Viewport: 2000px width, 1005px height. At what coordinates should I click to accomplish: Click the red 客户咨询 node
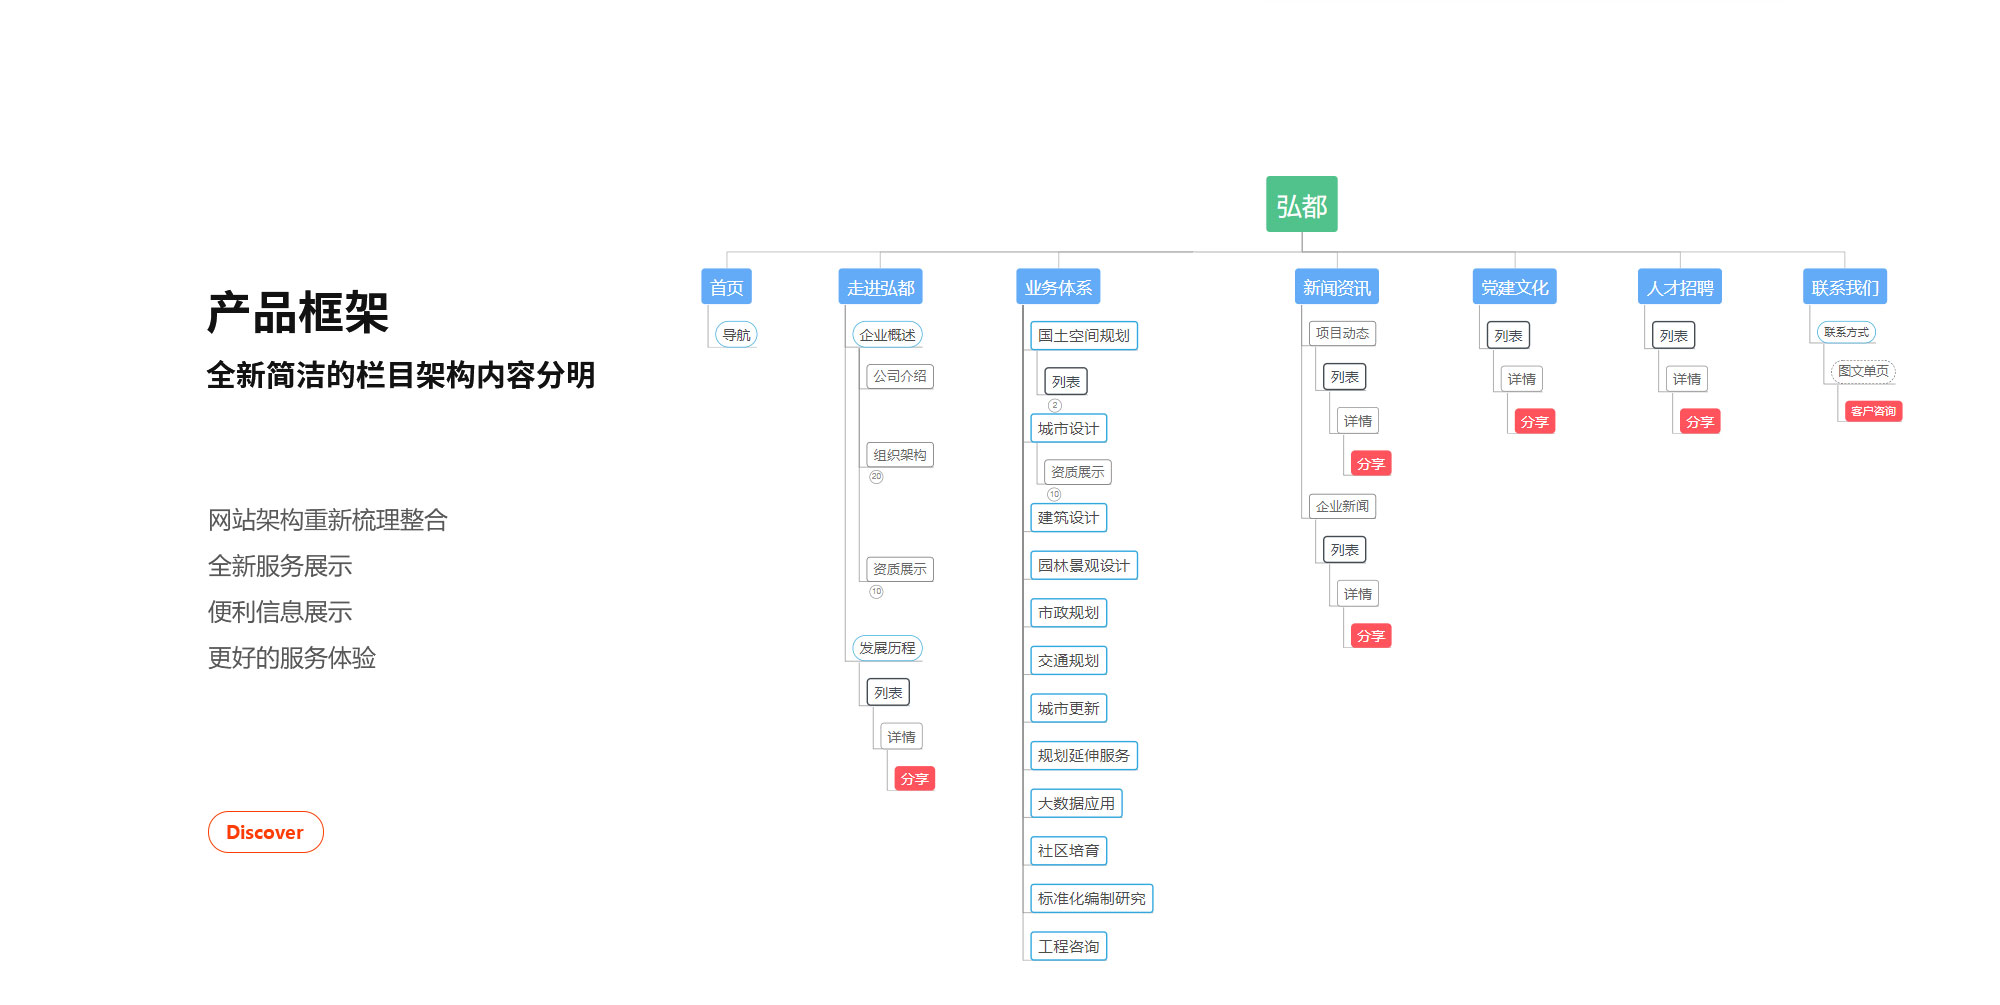pyautogui.click(x=1872, y=411)
